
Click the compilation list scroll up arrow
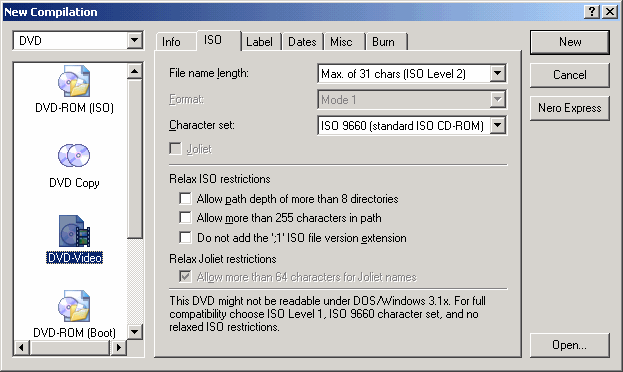click(x=135, y=72)
